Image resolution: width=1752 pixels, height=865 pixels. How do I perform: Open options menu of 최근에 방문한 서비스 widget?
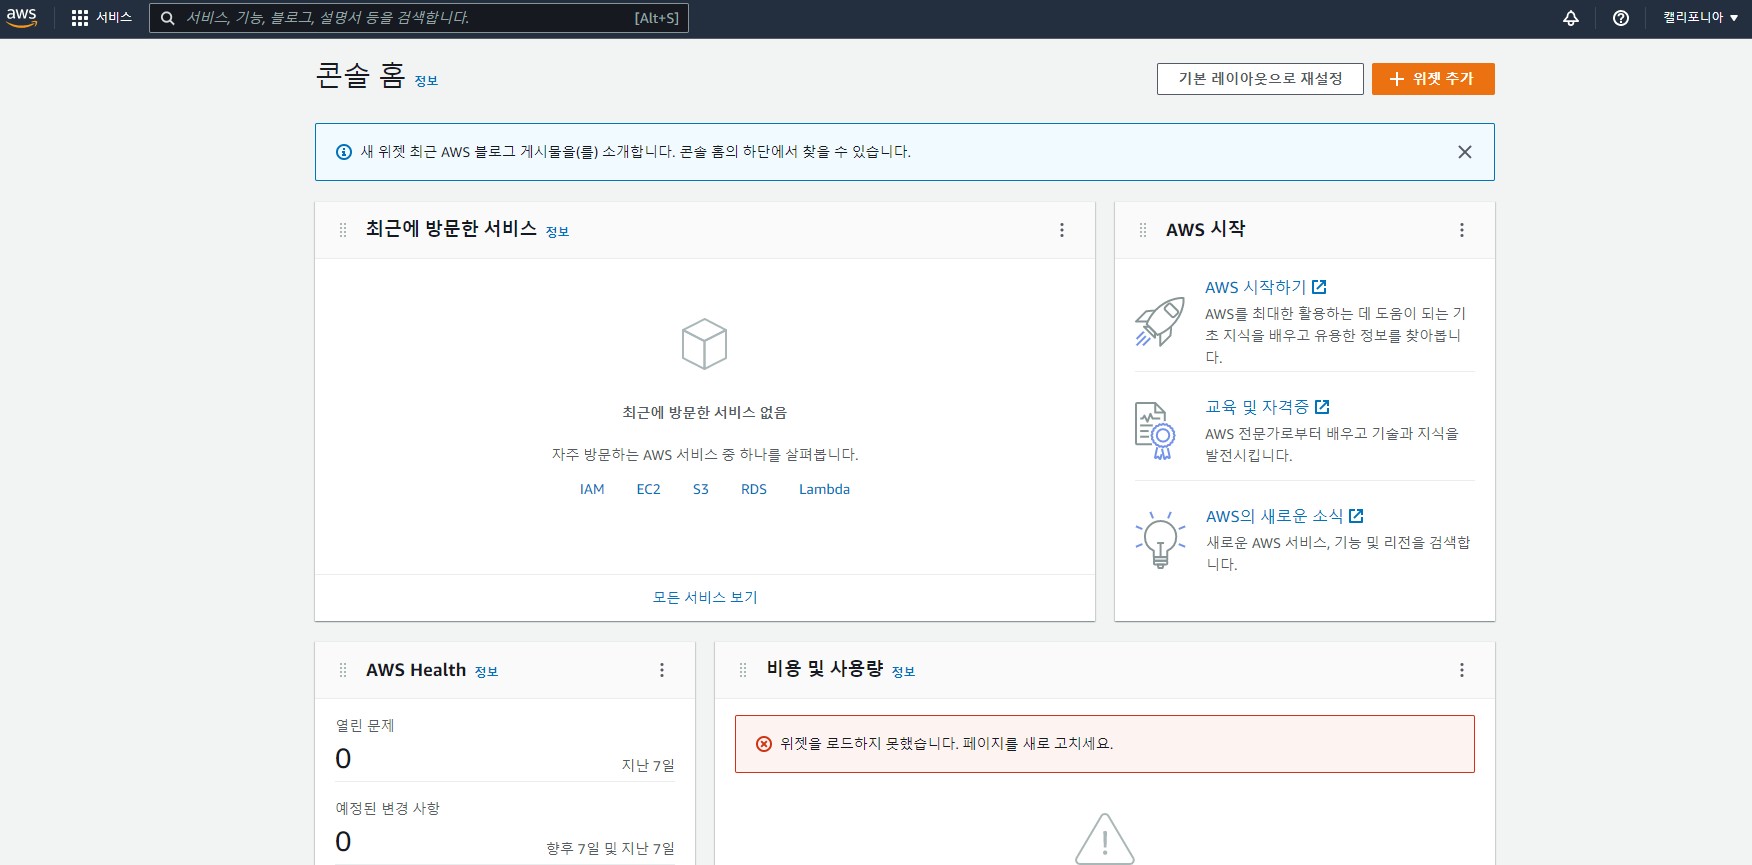pyautogui.click(x=1062, y=230)
